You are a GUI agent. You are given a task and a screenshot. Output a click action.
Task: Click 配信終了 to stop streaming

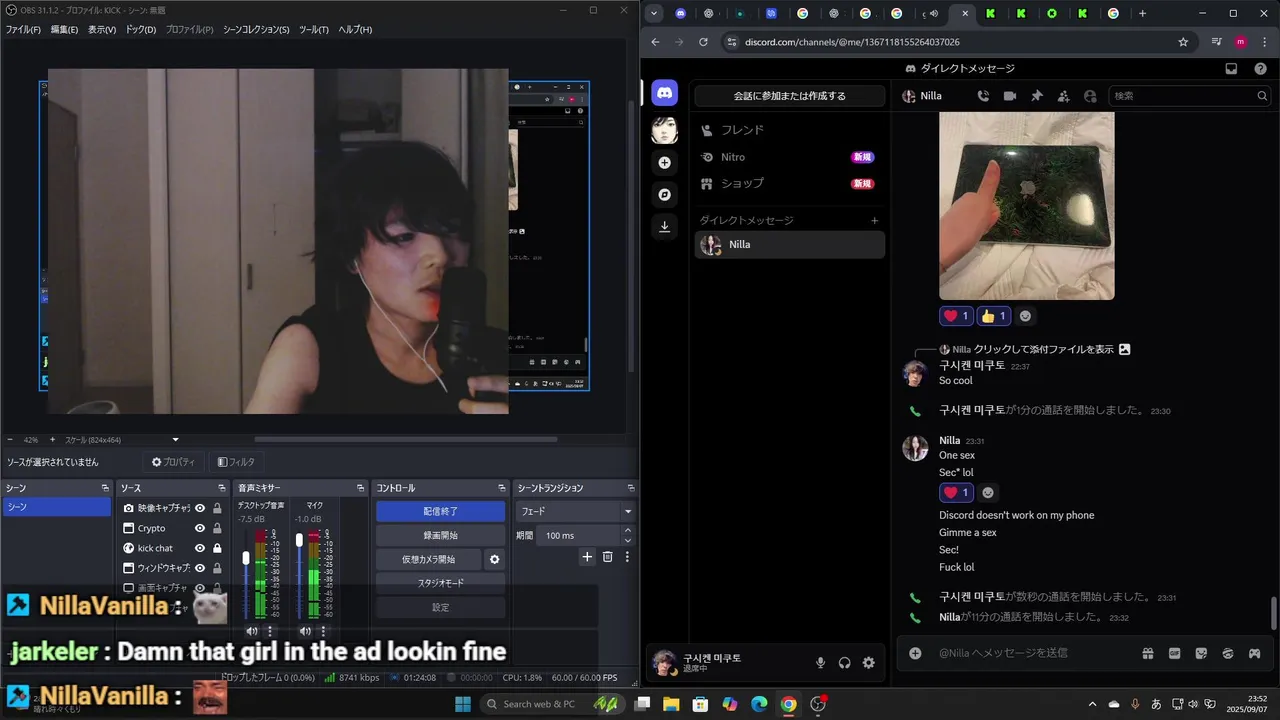pos(440,511)
